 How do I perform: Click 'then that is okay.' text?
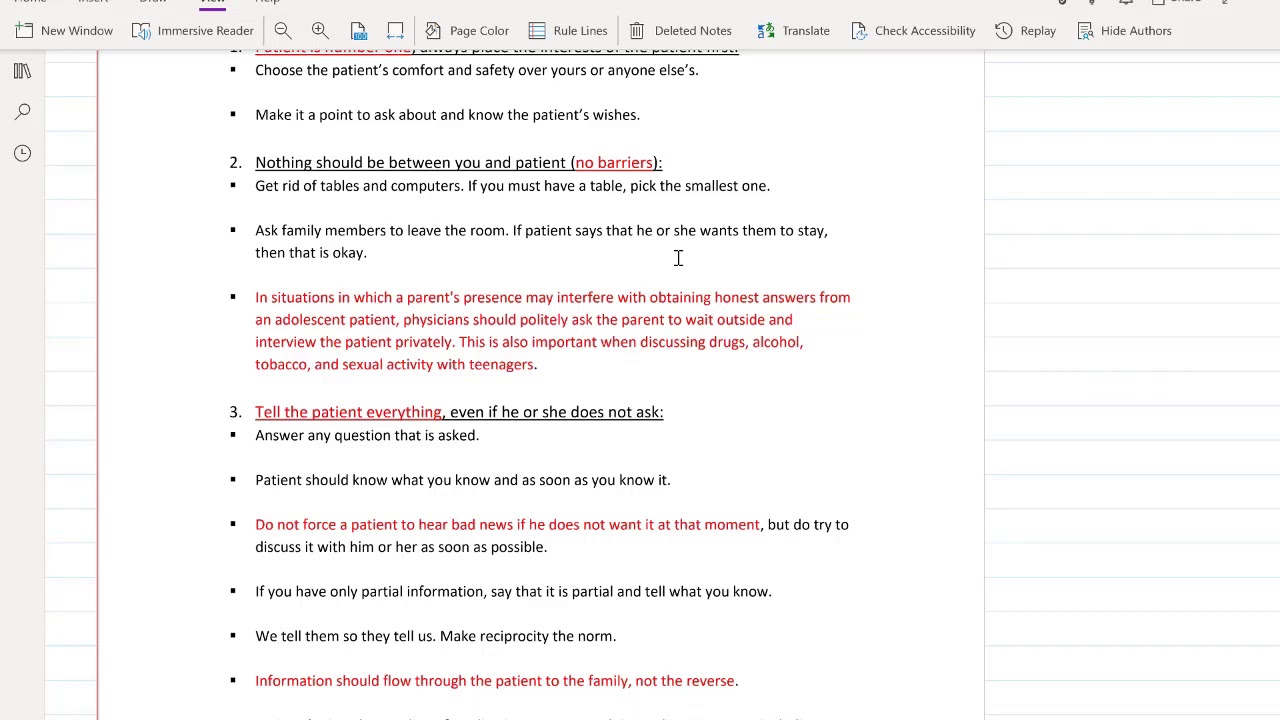click(311, 253)
